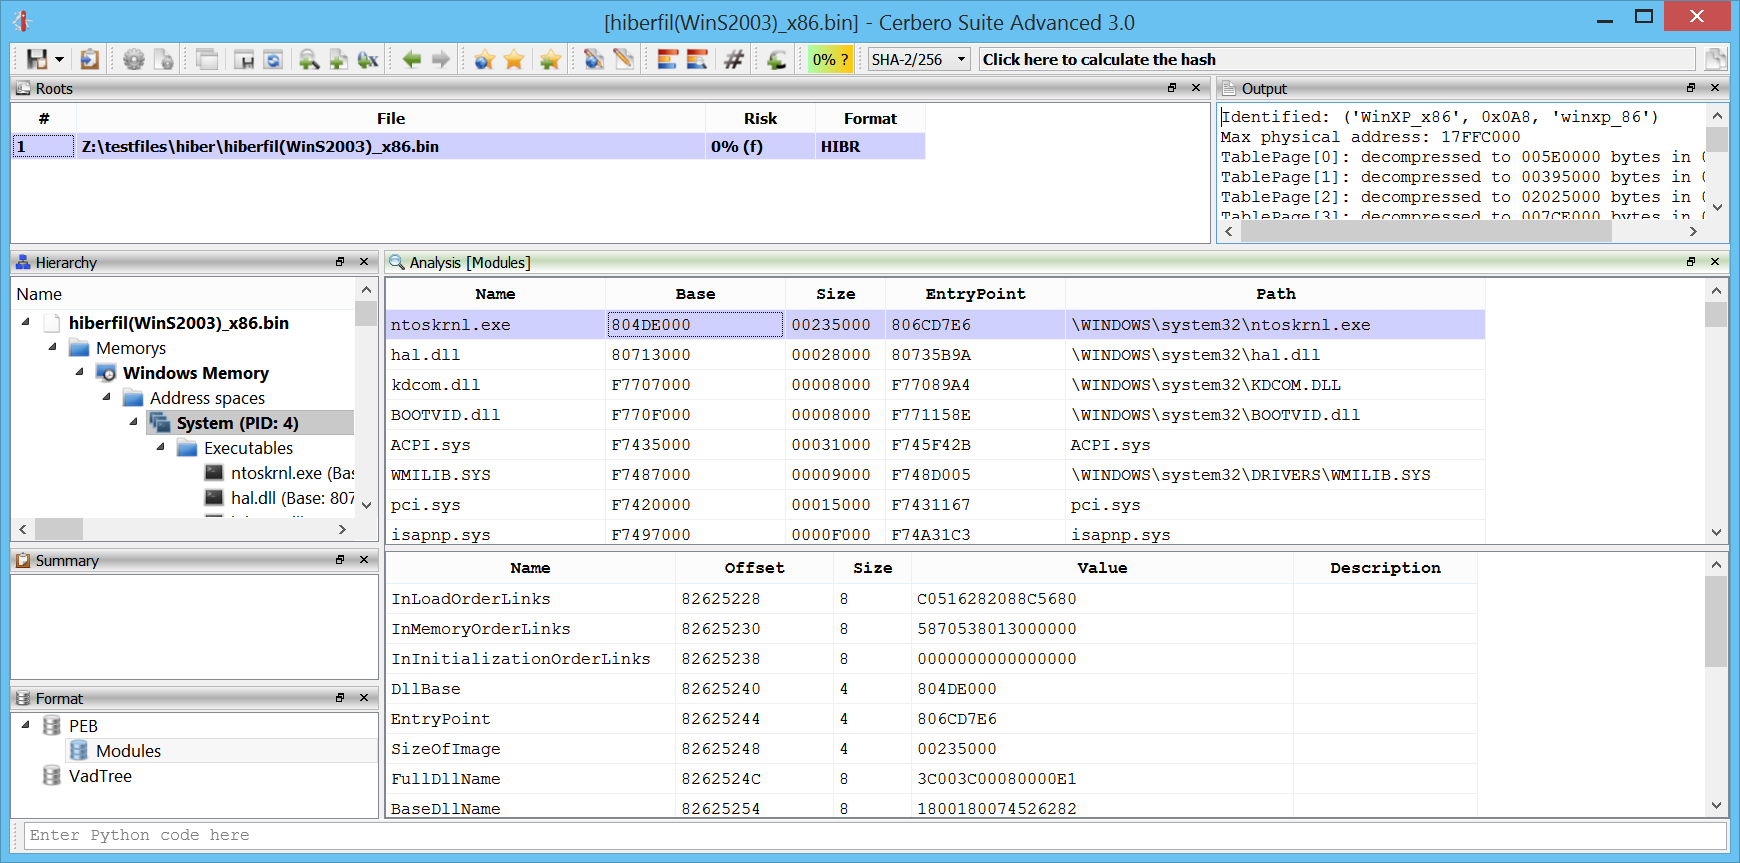Image resolution: width=1740 pixels, height=863 pixels.
Task: Close the Output panel
Action: 1715,88
